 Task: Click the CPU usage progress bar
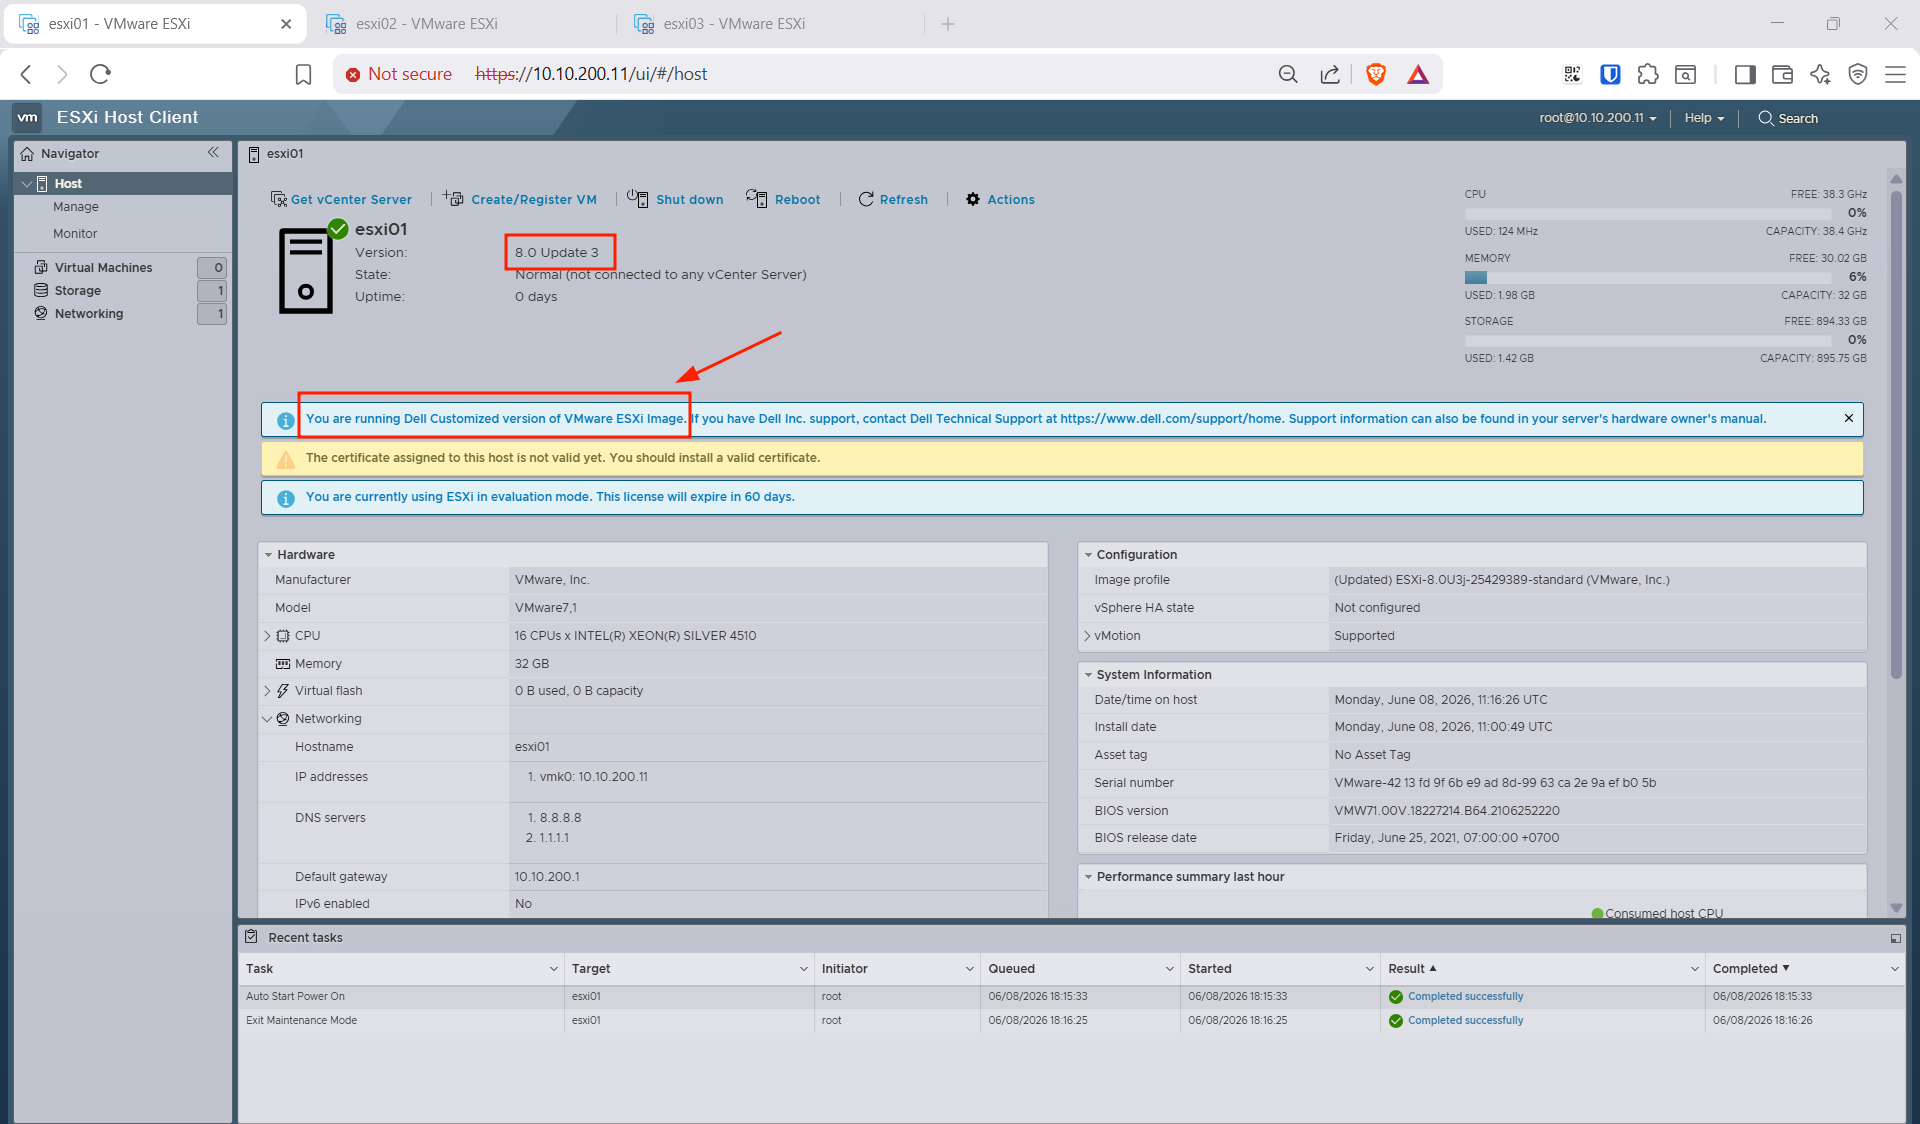pos(1648,213)
